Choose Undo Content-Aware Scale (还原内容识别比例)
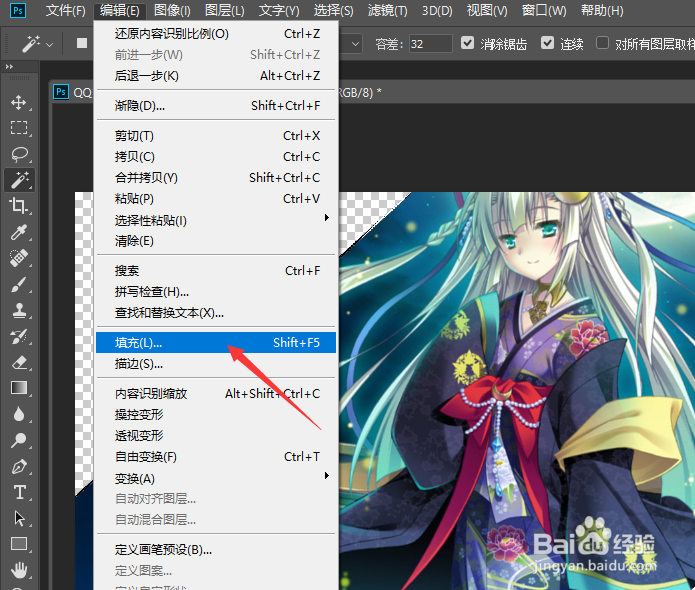Viewport: 695px width, 590px height. (x=216, y=34)
